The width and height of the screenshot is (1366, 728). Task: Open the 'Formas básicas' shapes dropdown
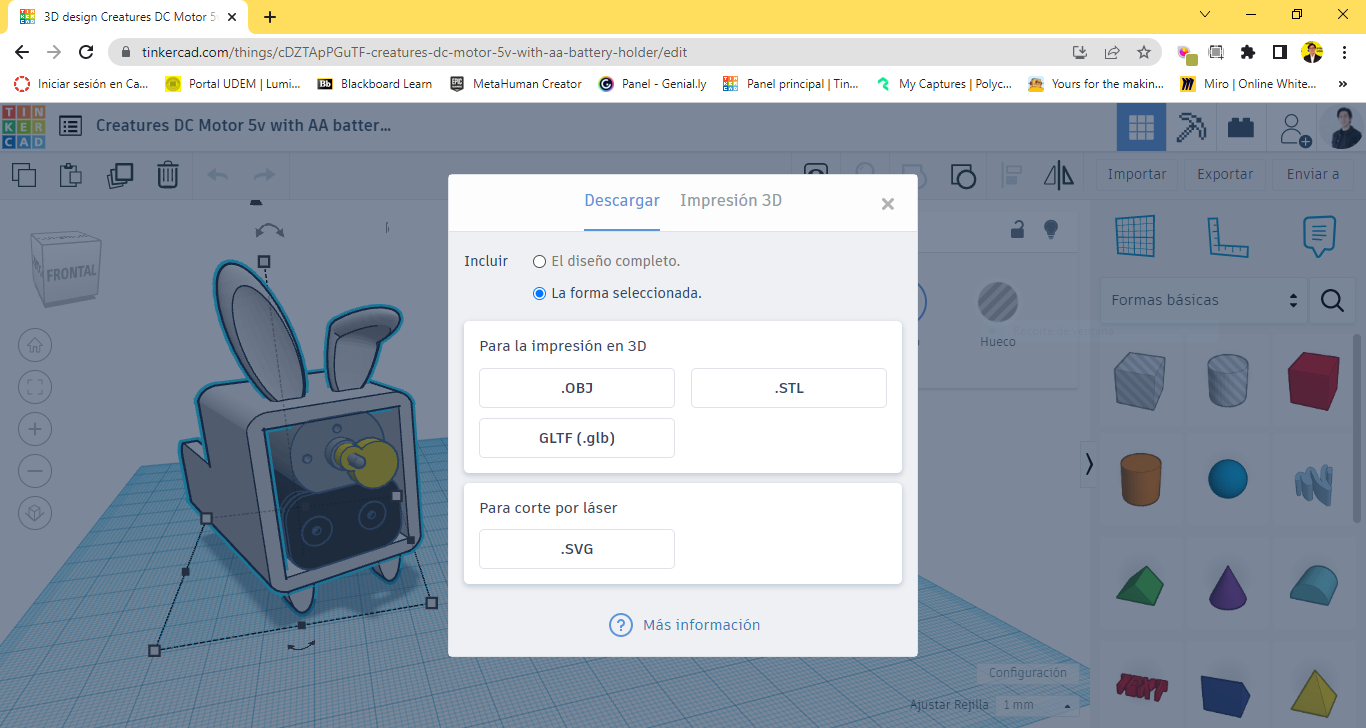tap(1204, 300)
